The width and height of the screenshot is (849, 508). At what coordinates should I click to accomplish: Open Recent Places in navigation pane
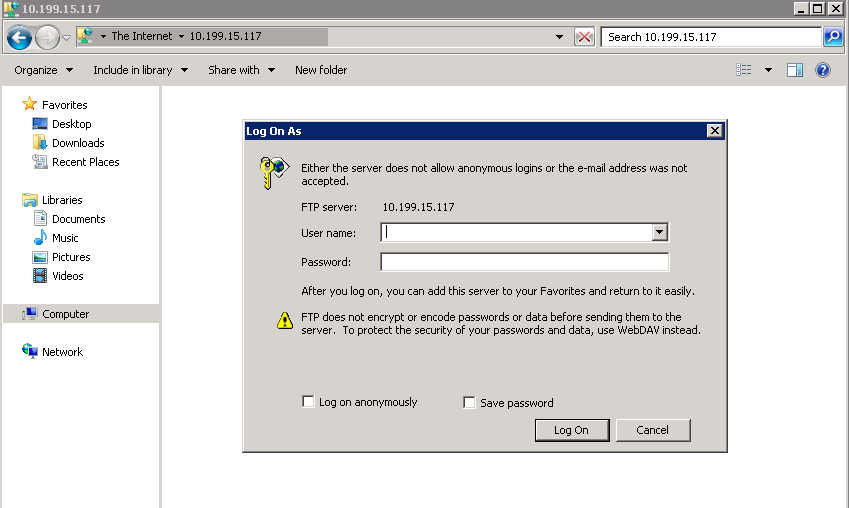click(86, 162)
